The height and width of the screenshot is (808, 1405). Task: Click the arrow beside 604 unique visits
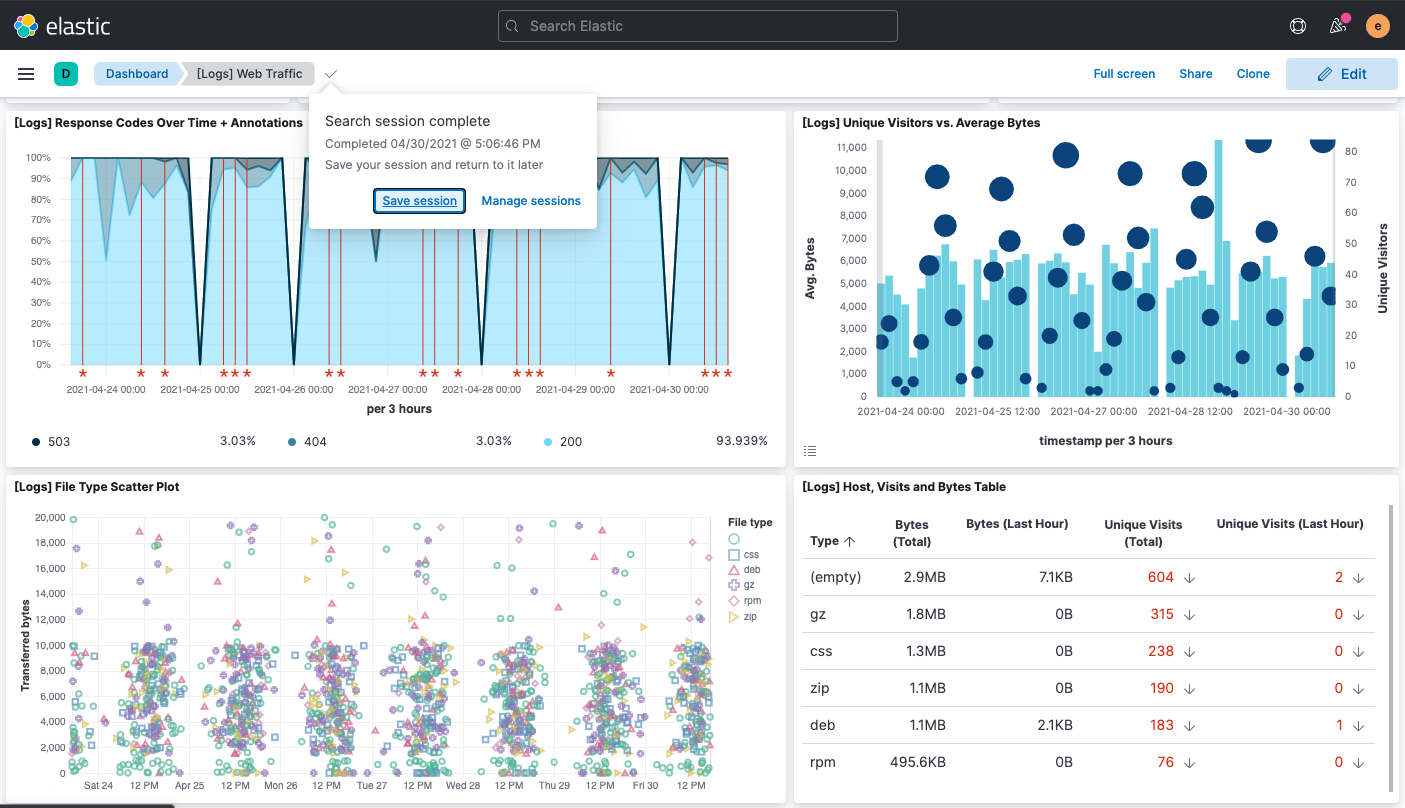tap(1189, 578)
